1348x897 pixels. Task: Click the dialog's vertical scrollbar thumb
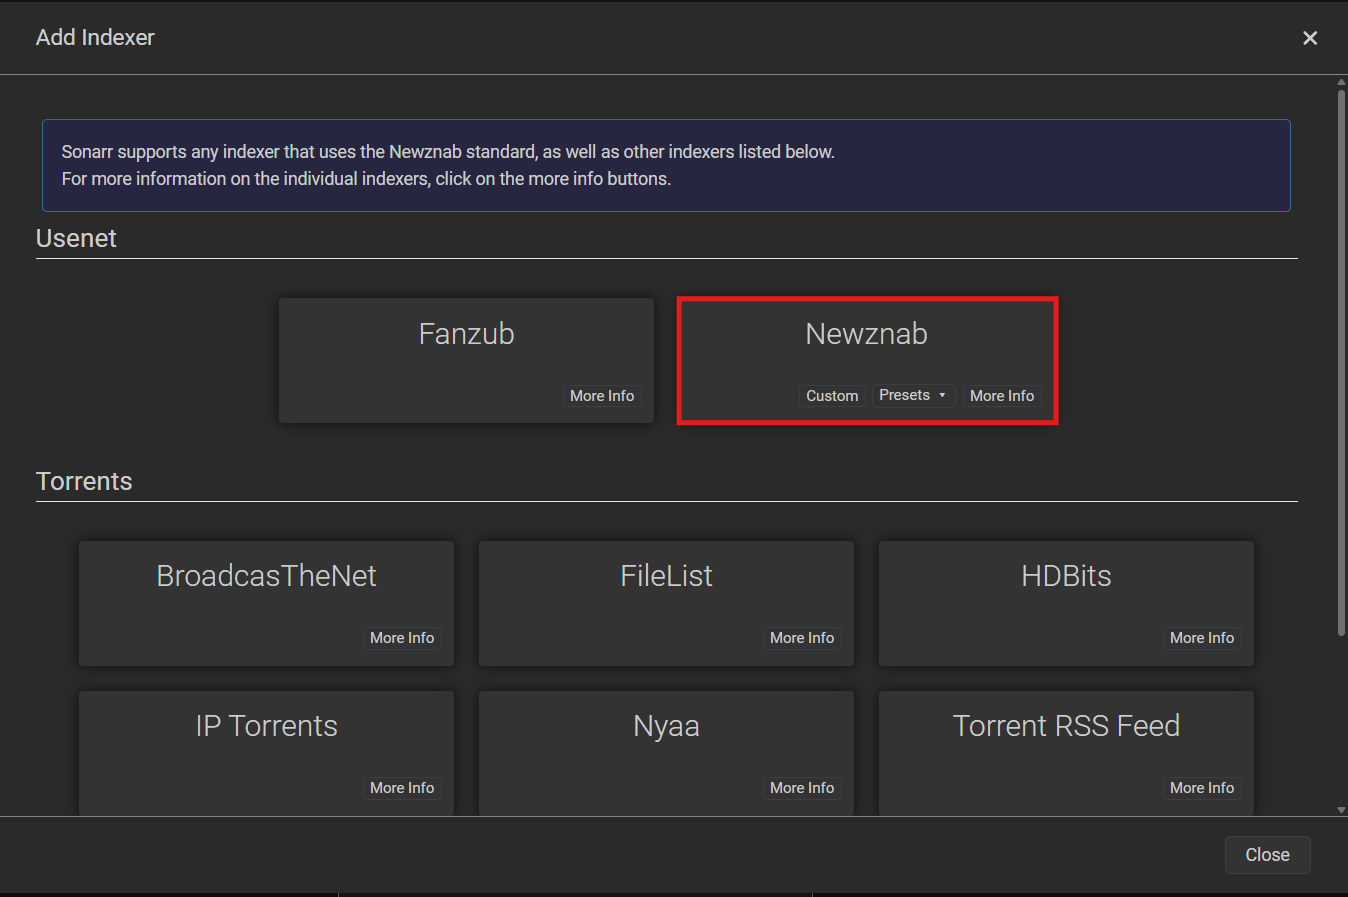1342,362
